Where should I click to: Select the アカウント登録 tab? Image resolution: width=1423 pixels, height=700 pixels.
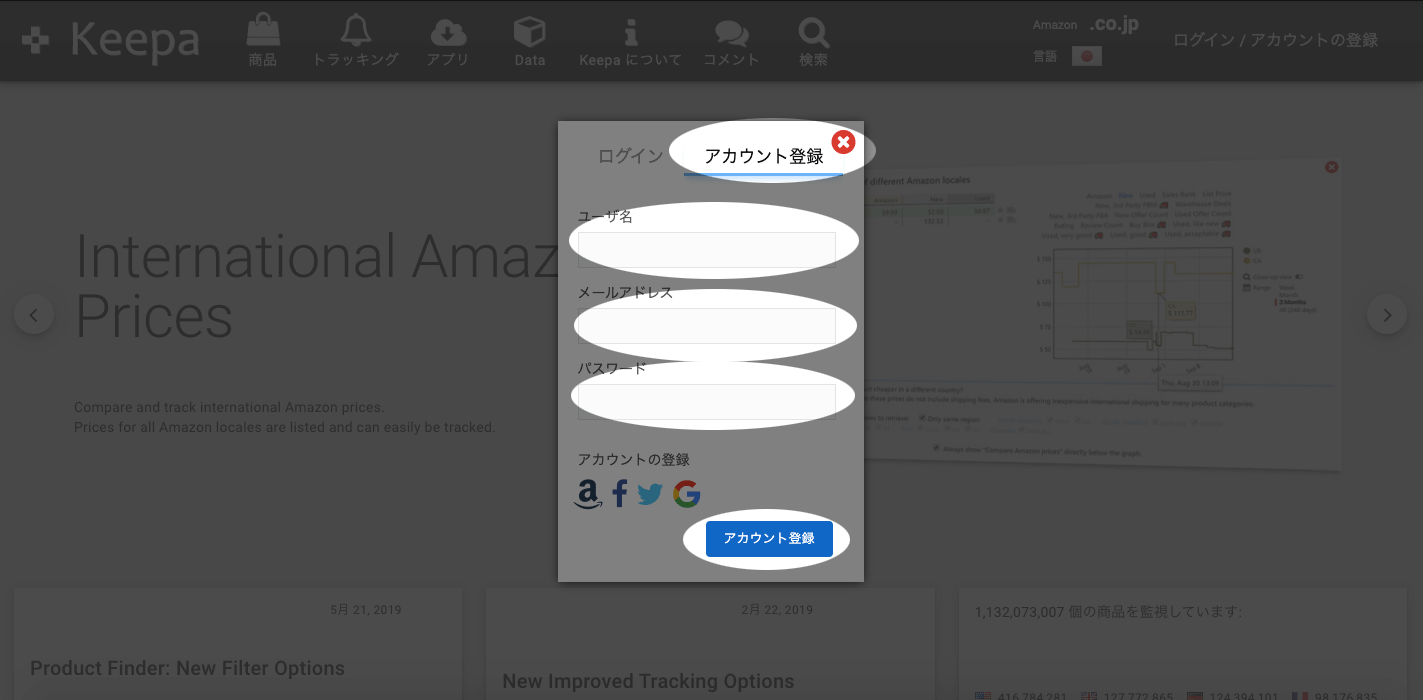tap(763, 156)
